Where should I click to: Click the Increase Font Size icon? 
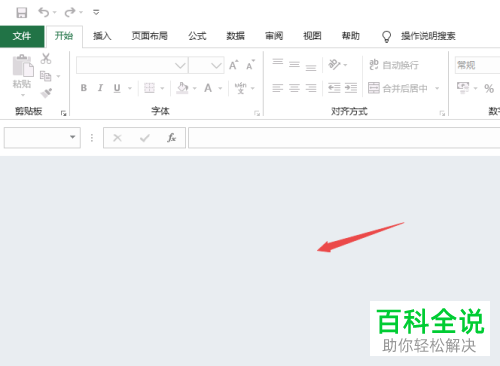click(x=234, y=65)
